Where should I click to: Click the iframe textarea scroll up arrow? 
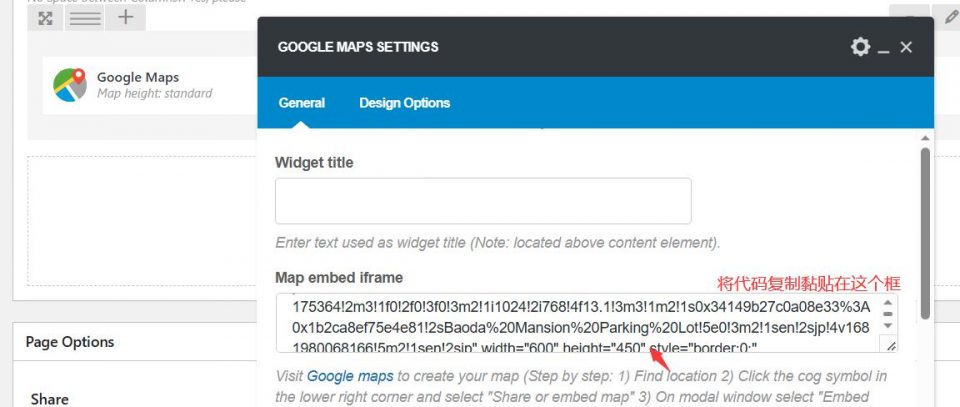click(x=888, y=302)
